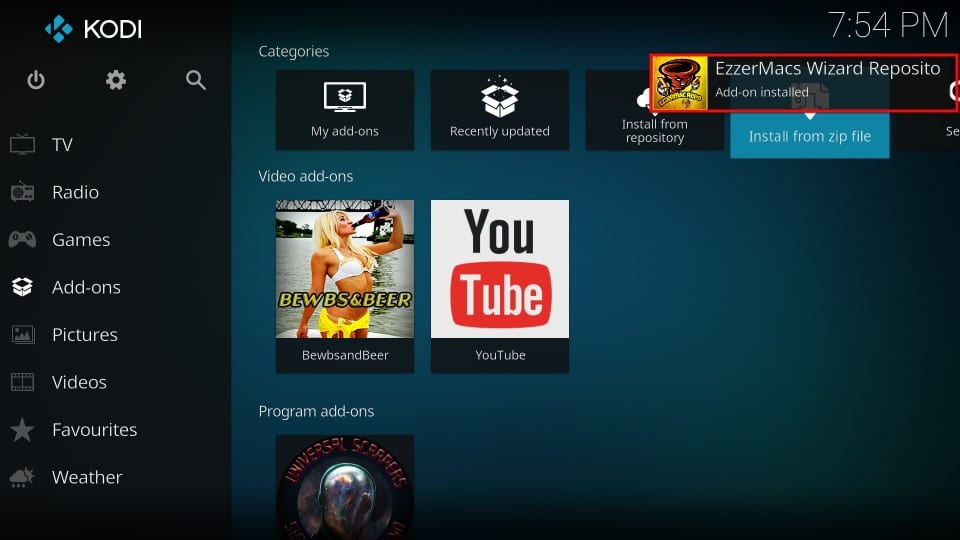Click the Categories heading
The image size is (960, 540).
(x=294, y=51)
